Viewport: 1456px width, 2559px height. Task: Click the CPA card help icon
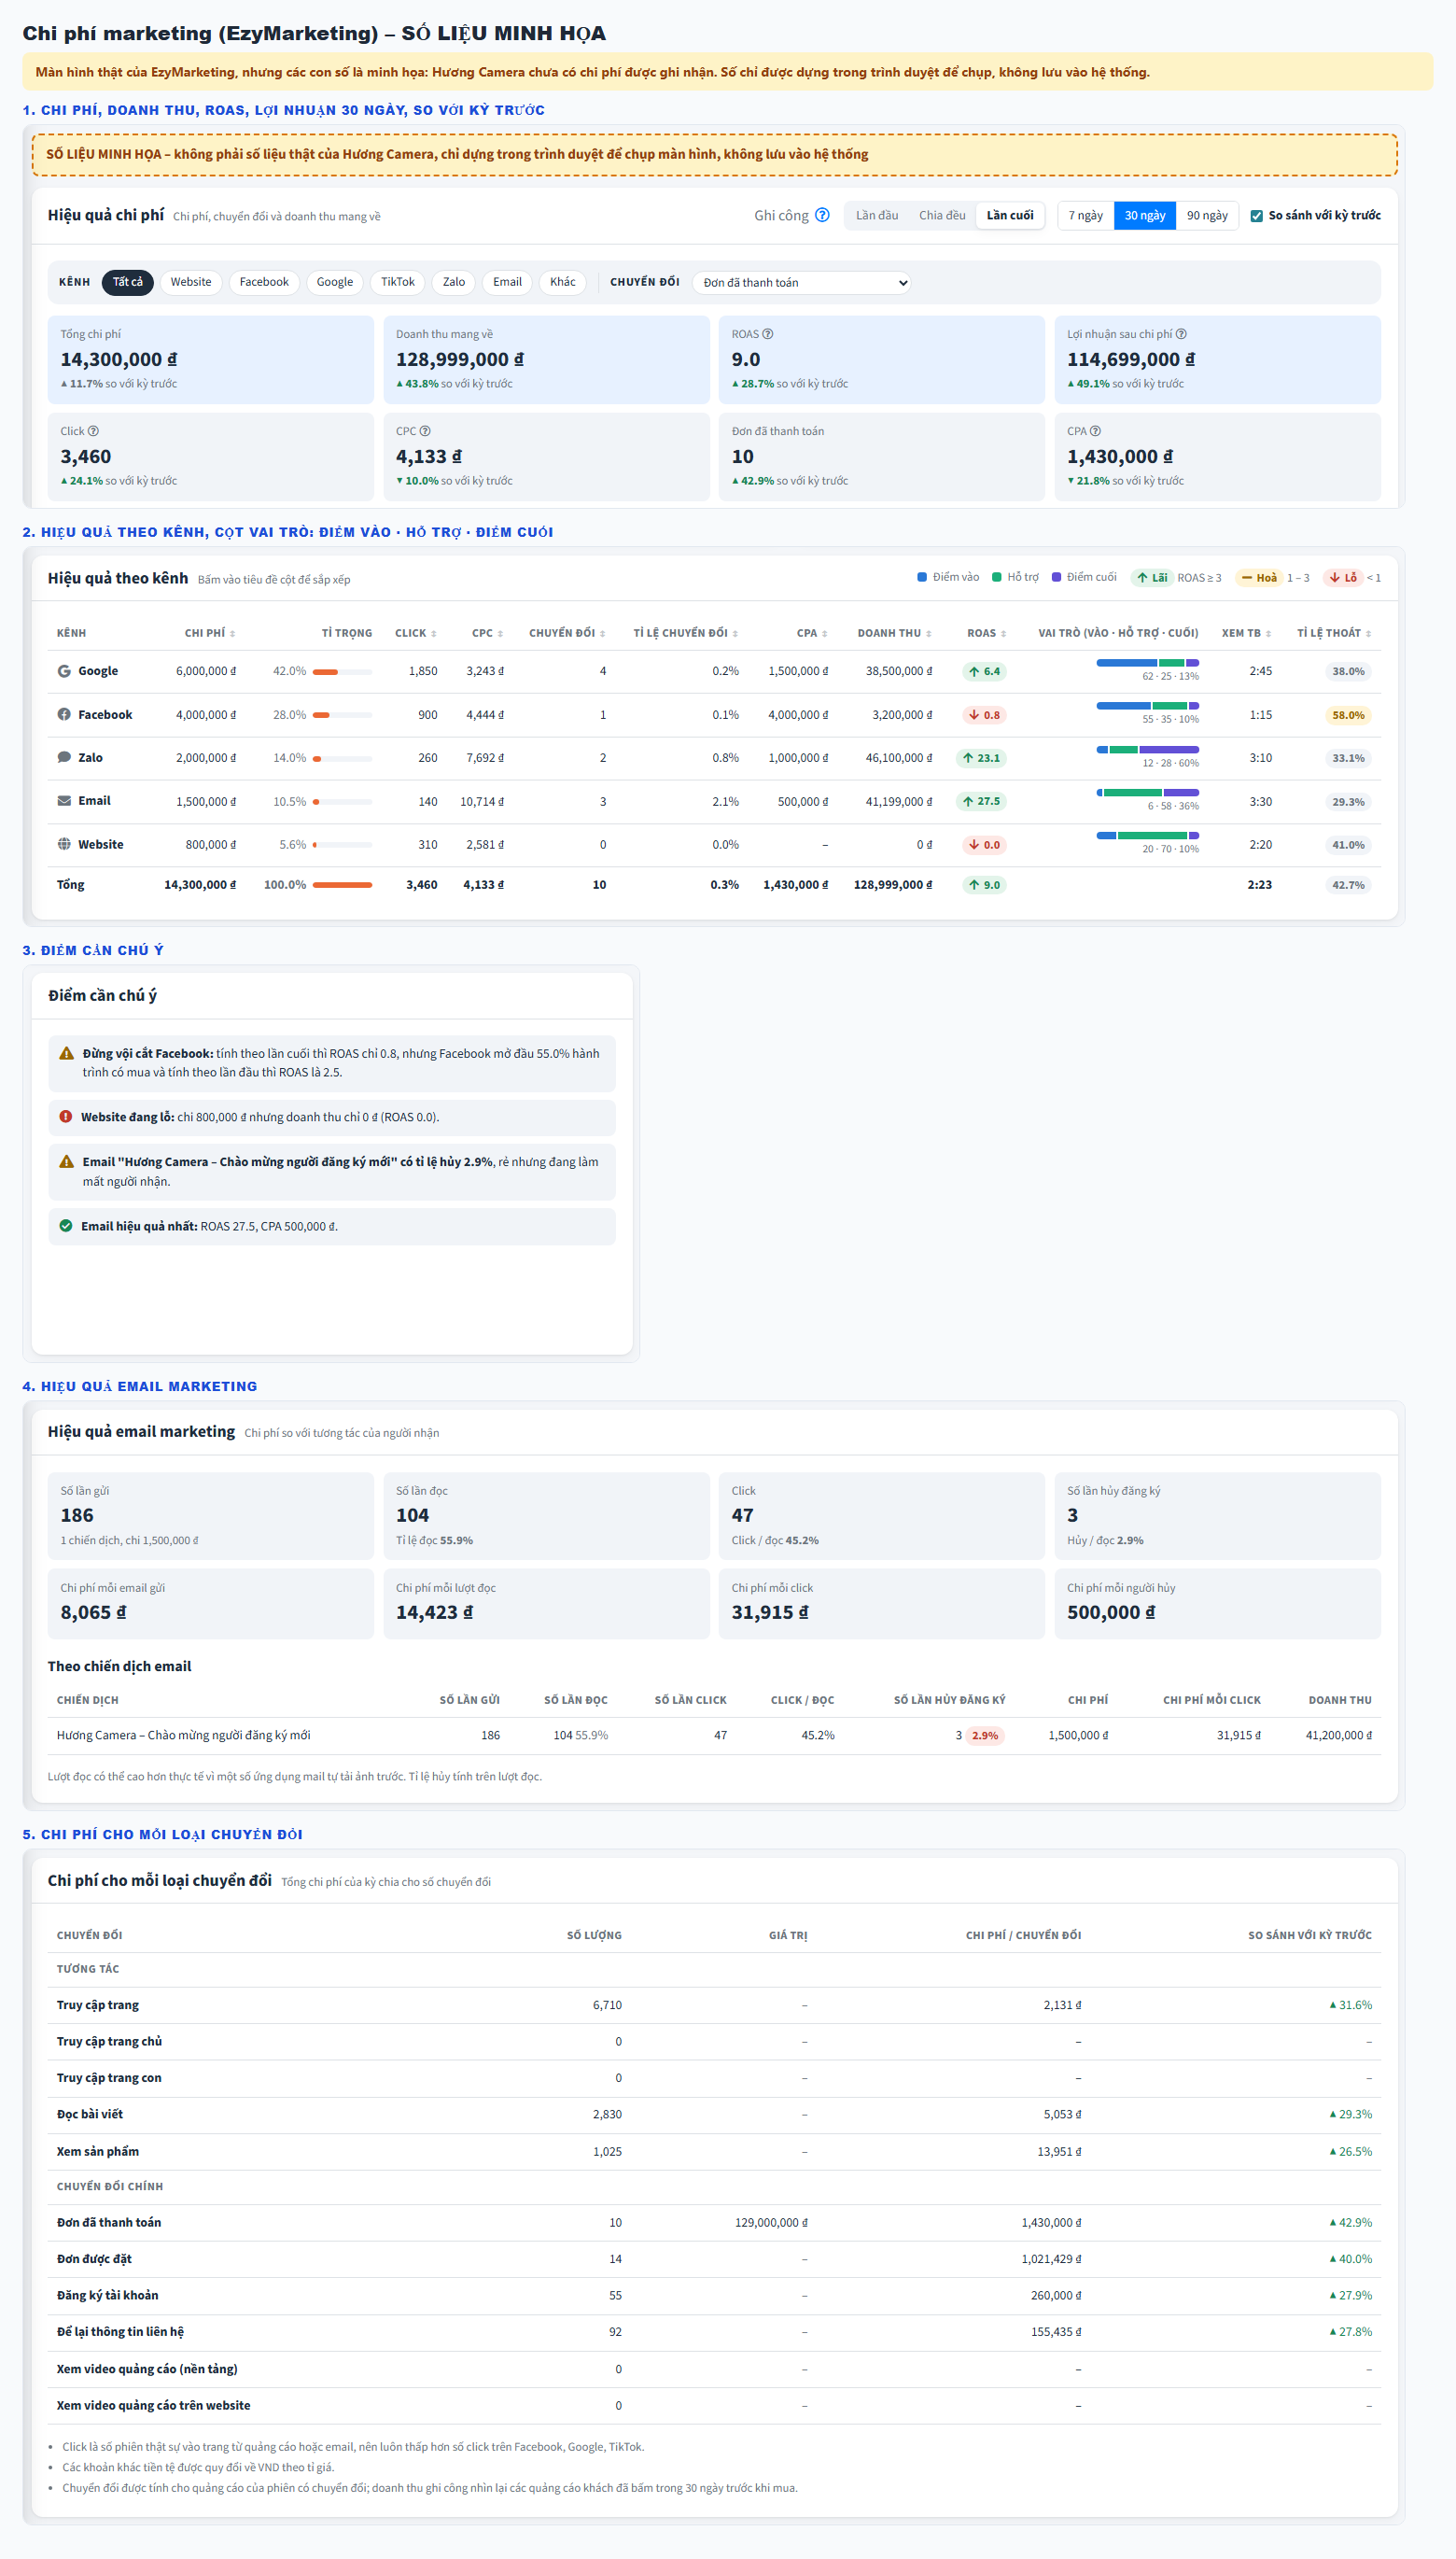tap(1095, 431)
